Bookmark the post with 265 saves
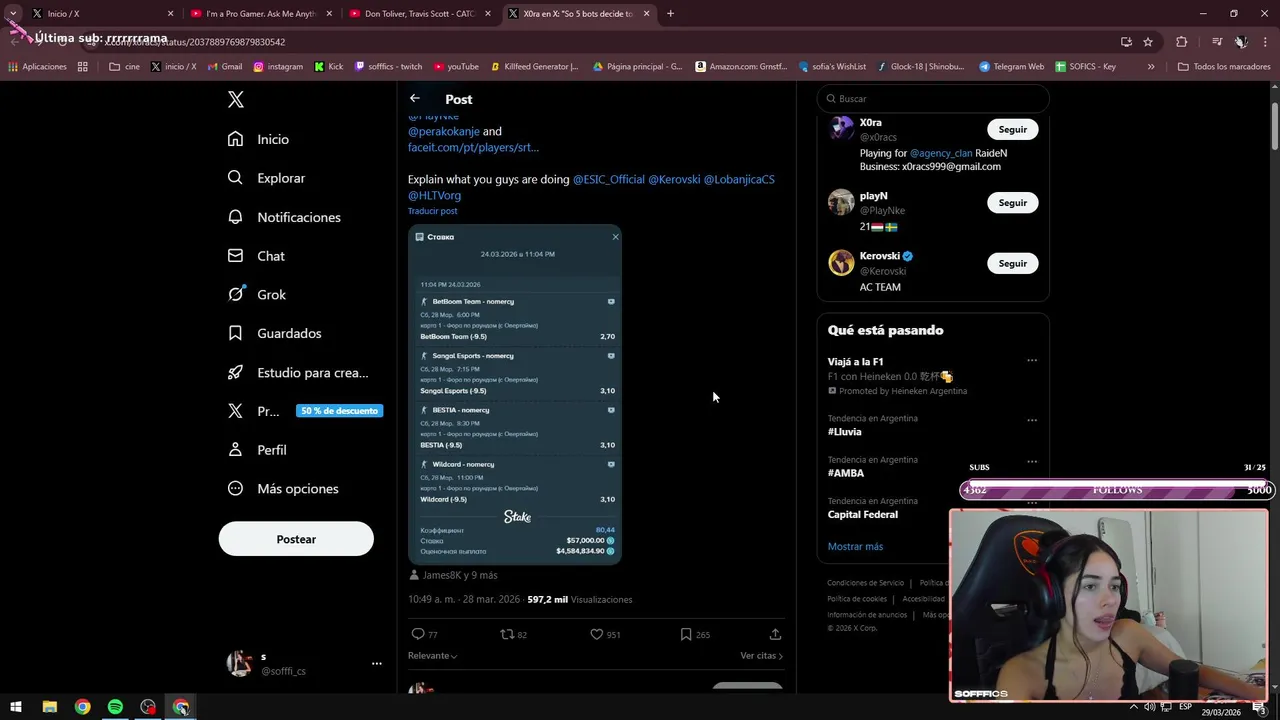The width and height of the screenshot is (1280, 720). pos(694,634)
